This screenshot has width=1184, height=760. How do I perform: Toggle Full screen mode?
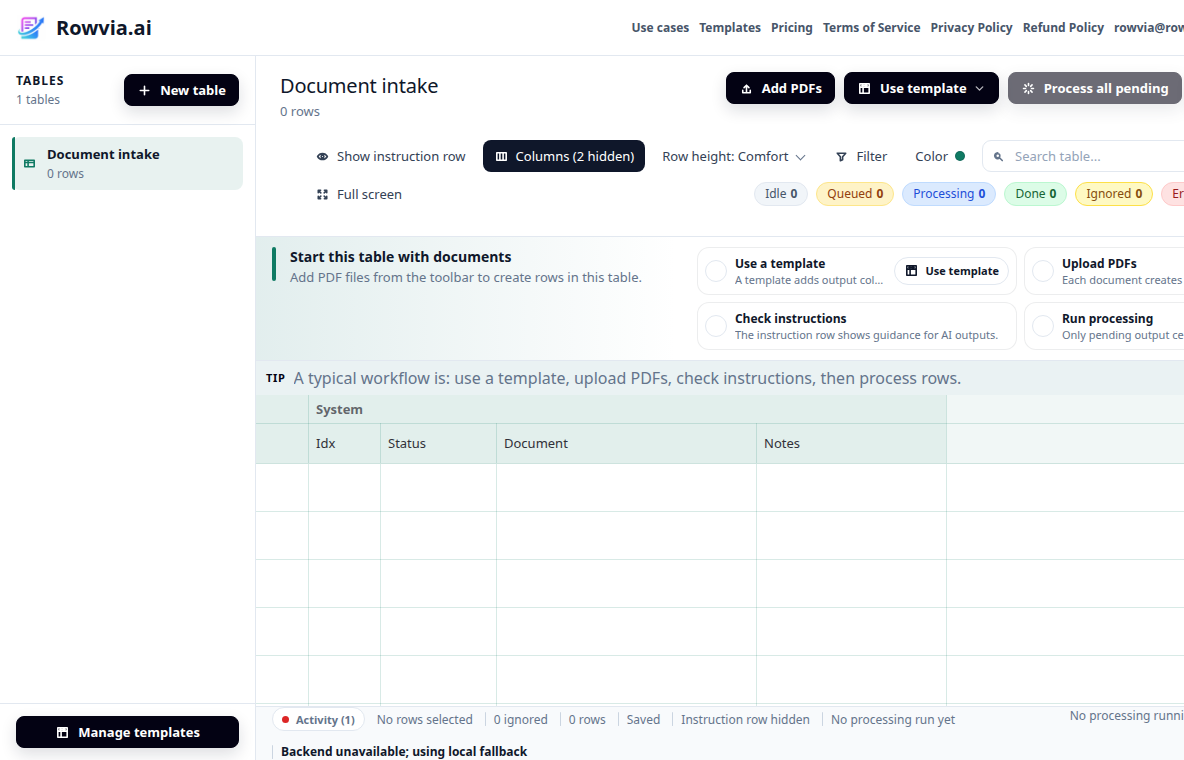click(x=359, y=195)
